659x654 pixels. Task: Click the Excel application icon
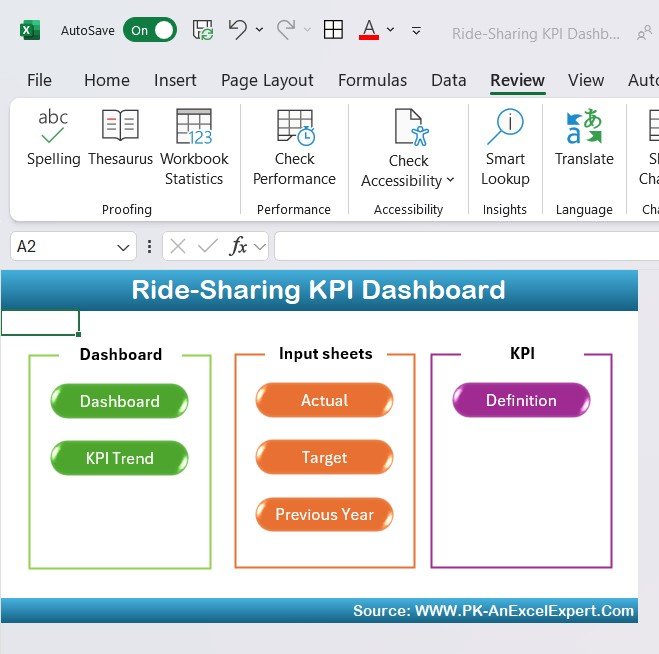pyautogui.click(x=29, y=30)
